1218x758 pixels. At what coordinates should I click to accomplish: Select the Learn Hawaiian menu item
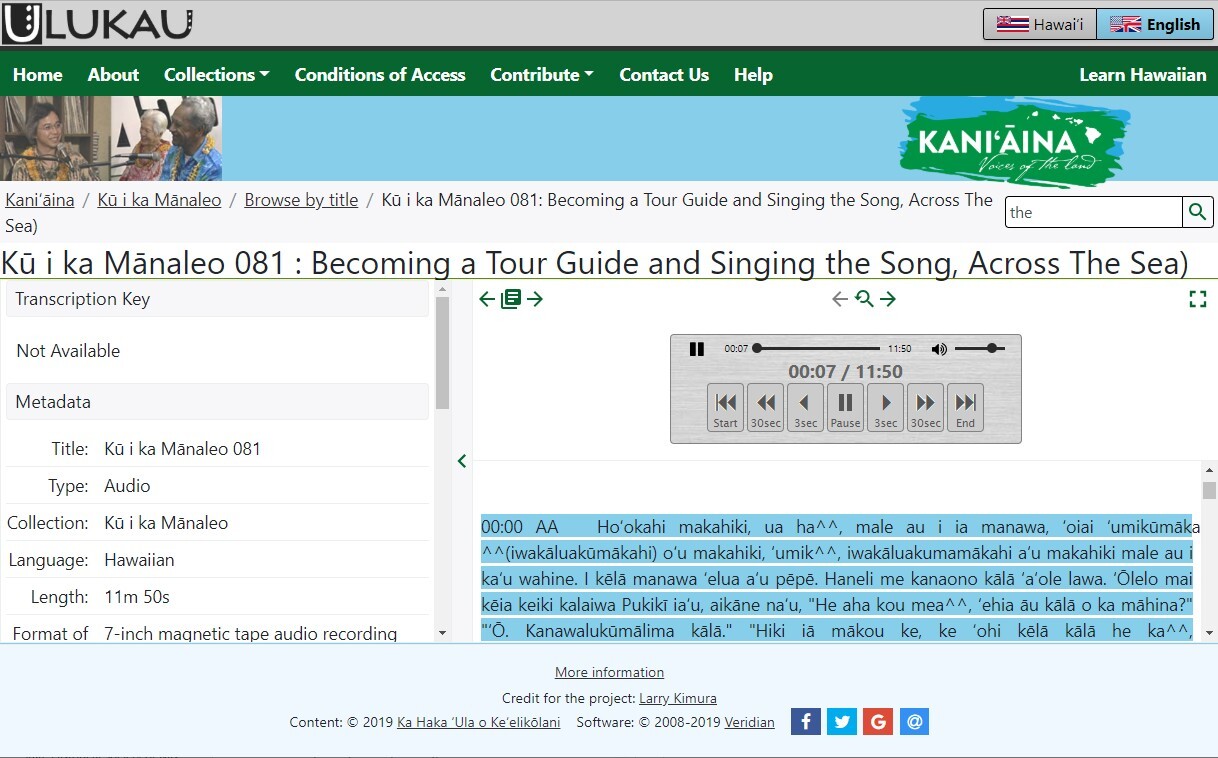1143,74
